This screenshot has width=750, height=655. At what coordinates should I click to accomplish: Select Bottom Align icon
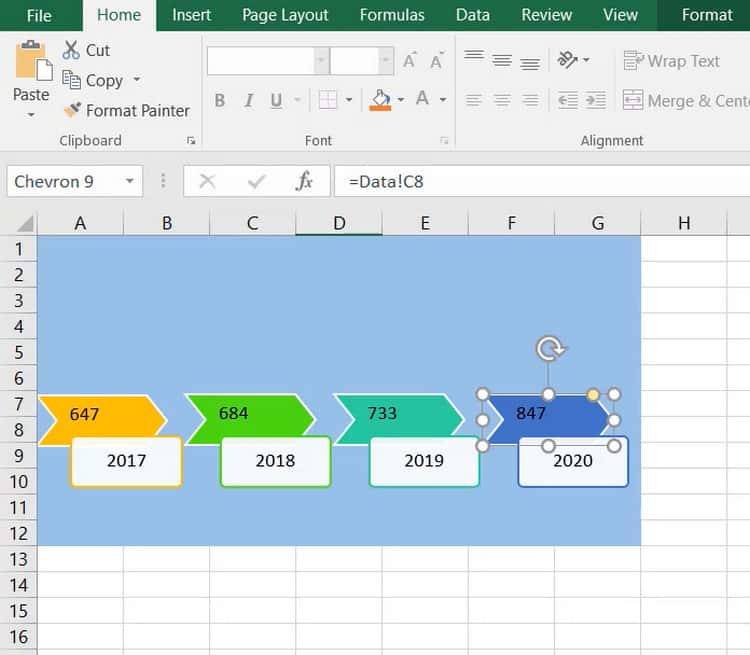coord(530,64)
